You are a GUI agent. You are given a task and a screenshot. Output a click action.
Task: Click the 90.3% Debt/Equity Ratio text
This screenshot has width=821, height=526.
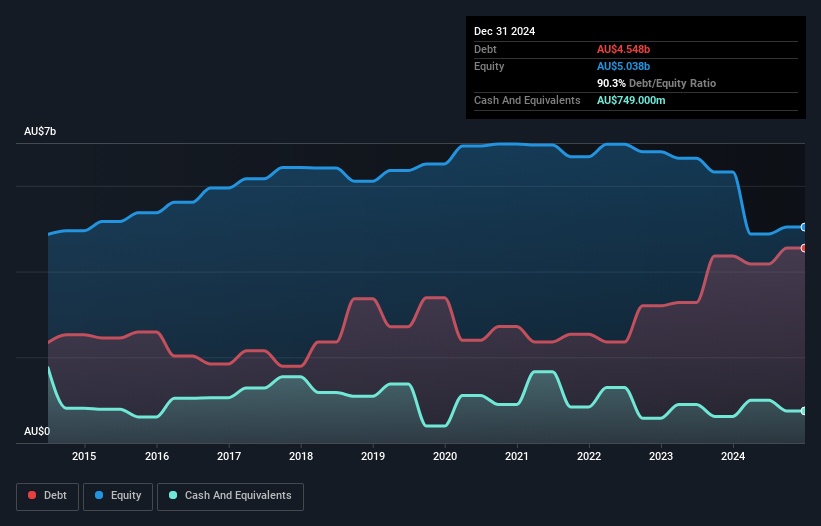(x=656, y=83)
